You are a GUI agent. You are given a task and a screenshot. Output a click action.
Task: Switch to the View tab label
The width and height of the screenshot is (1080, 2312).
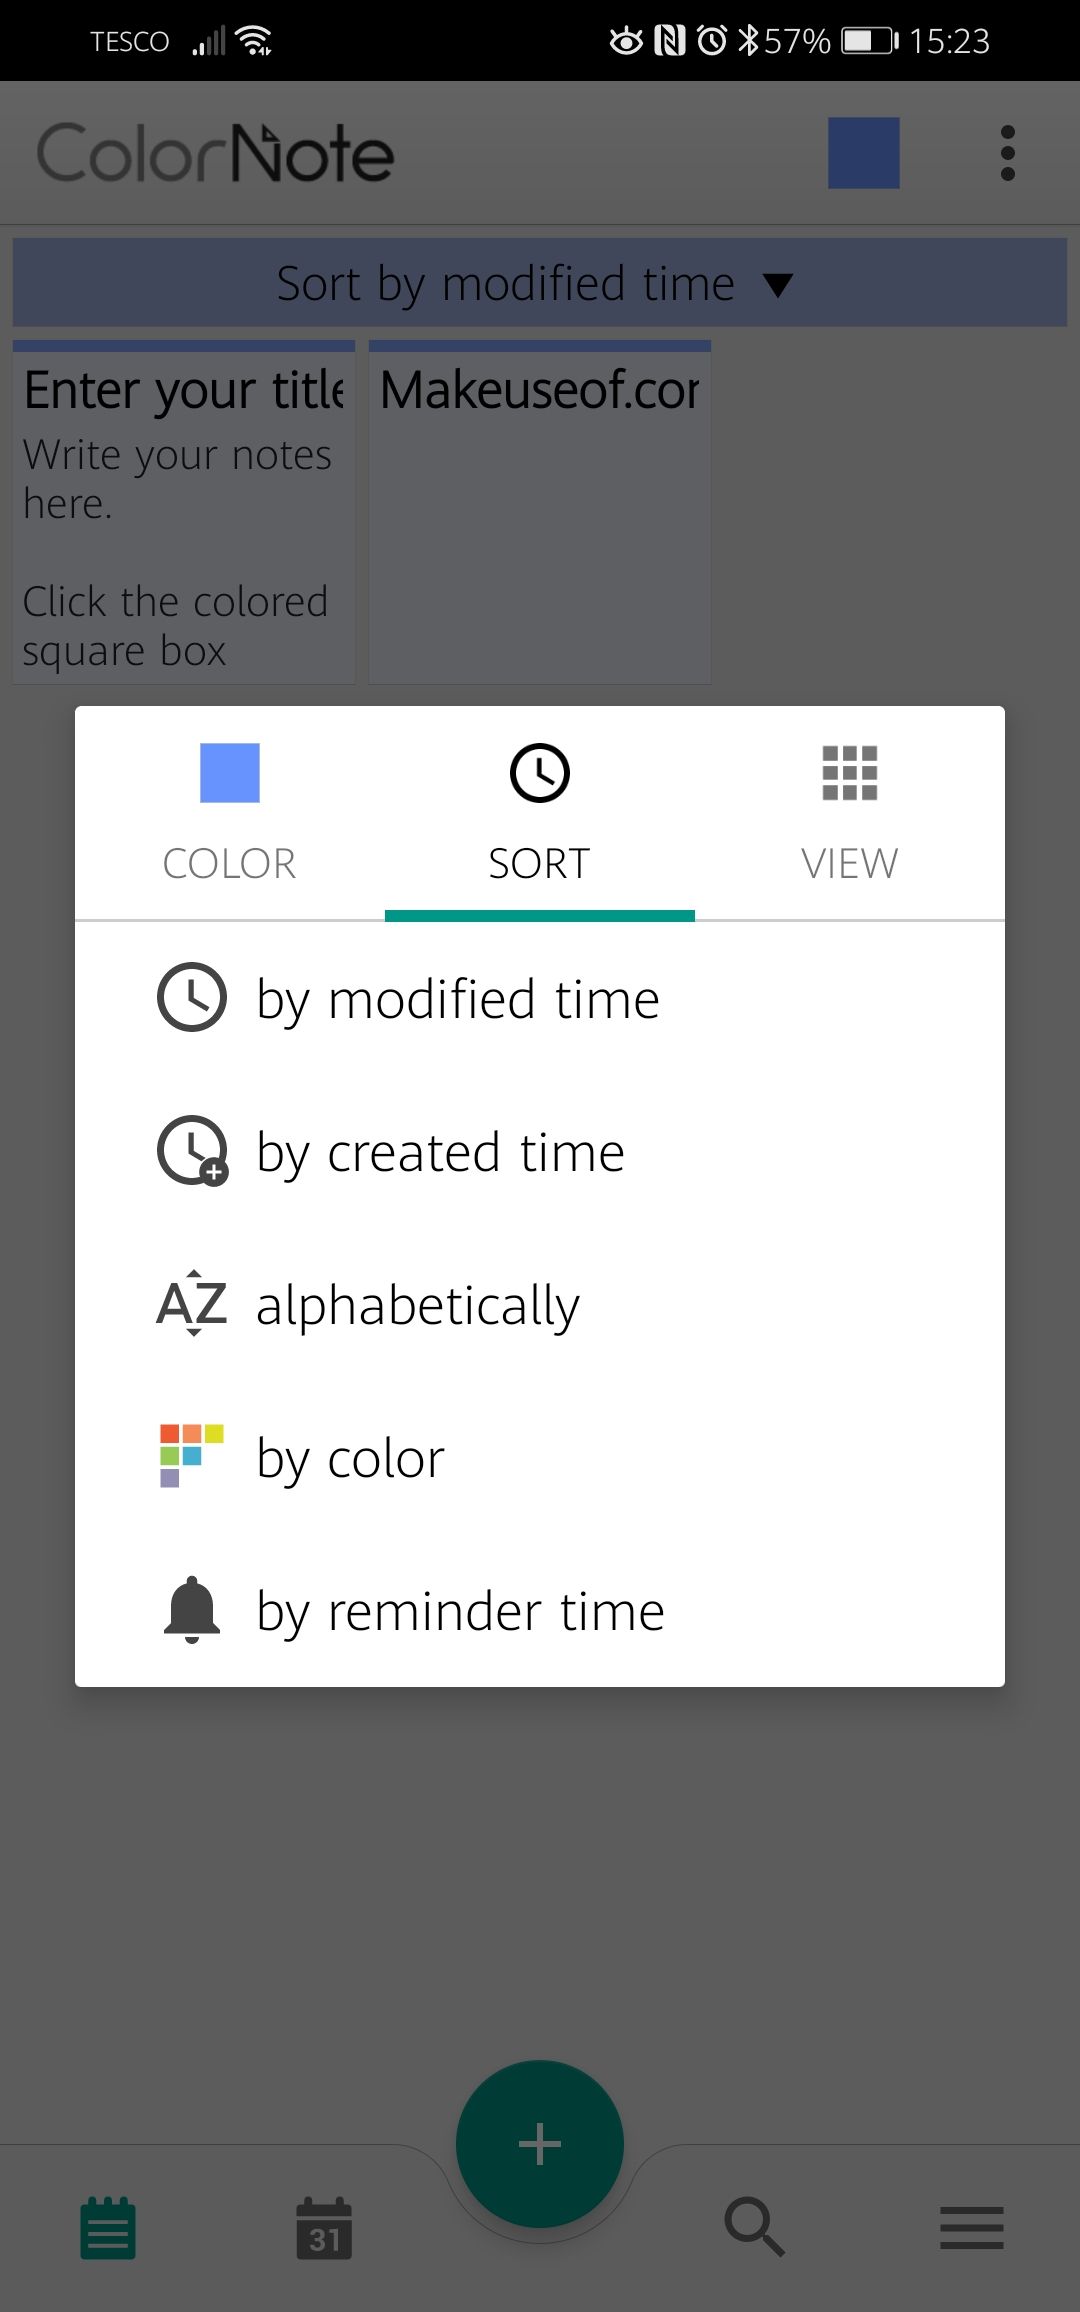tap(849, 864)
